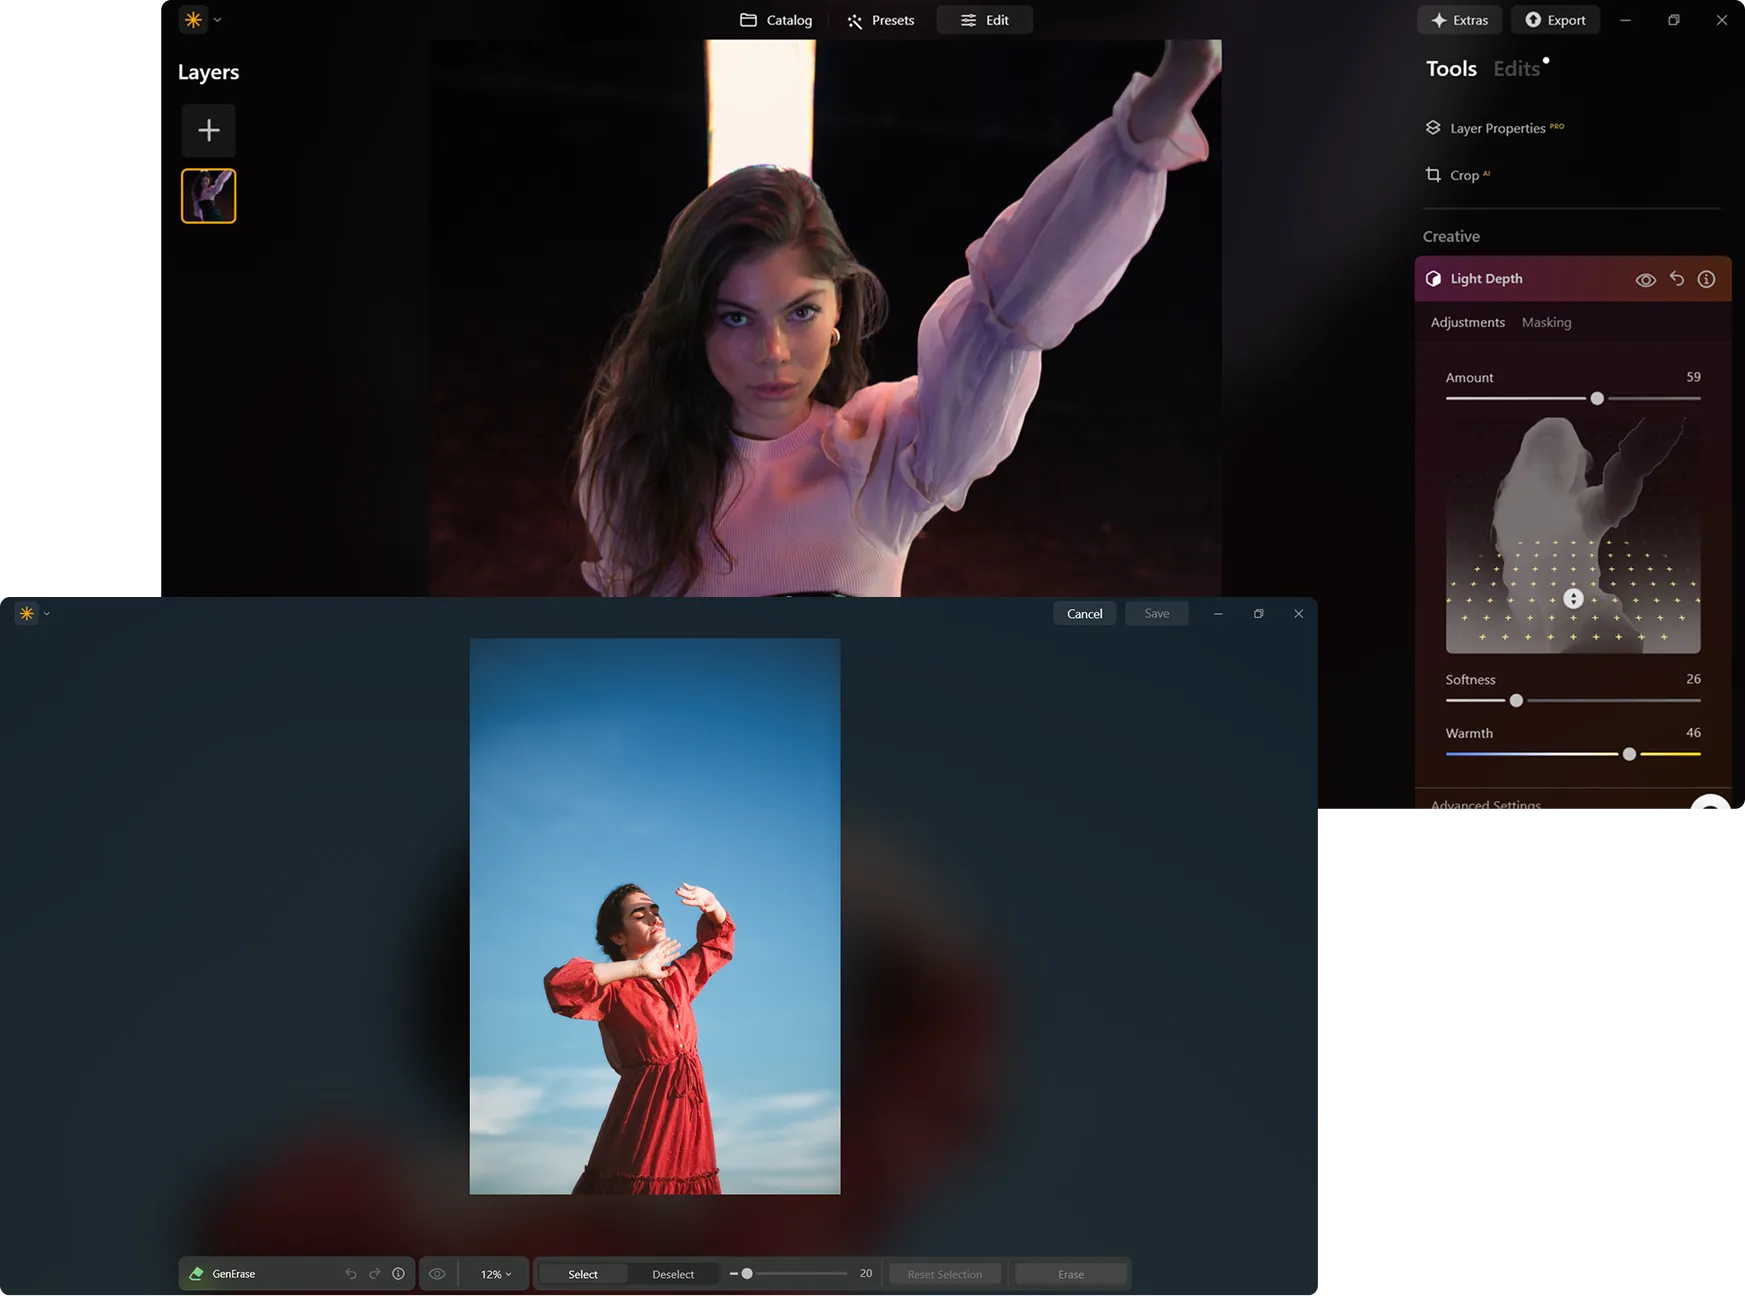The width and height of the screenshot is (1745, 1296).
Task: Open Layer Properties tool
Action: [1495, 128]
